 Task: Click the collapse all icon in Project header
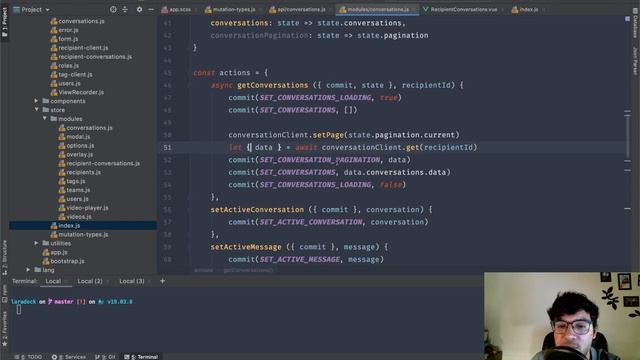click(x=125, y=9)
